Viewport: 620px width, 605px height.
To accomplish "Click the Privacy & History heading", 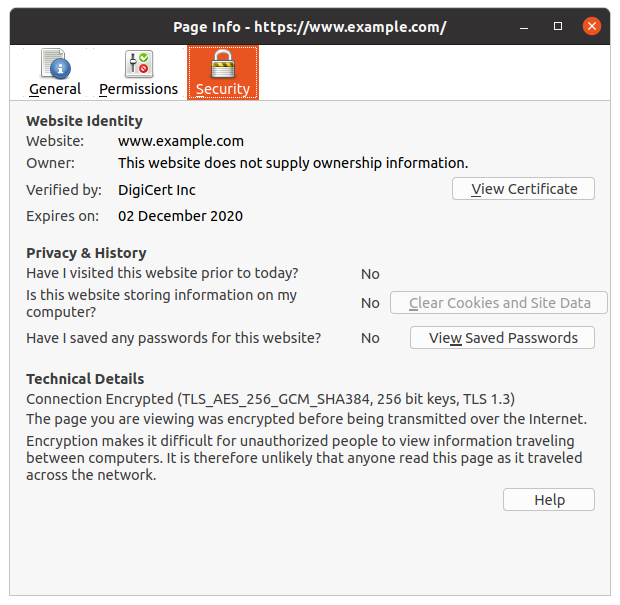I will (x=86, y=253).
